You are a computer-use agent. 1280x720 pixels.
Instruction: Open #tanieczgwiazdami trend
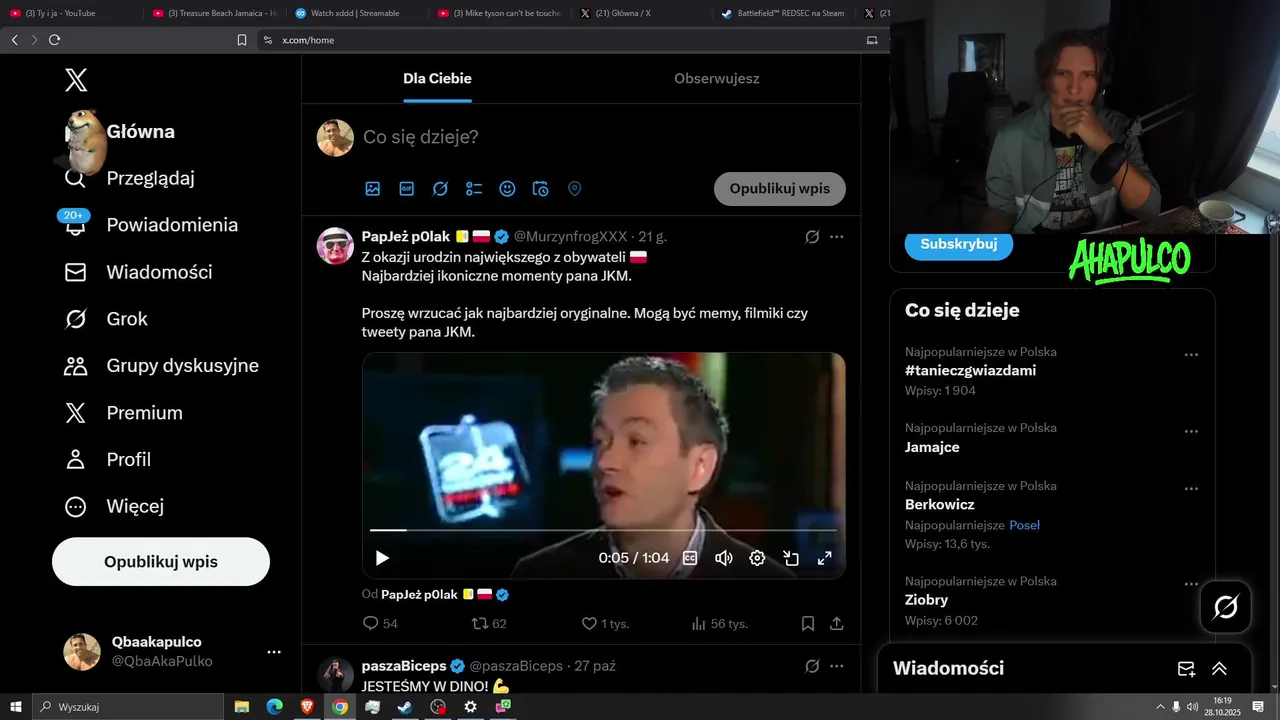(x=970, y=371)
